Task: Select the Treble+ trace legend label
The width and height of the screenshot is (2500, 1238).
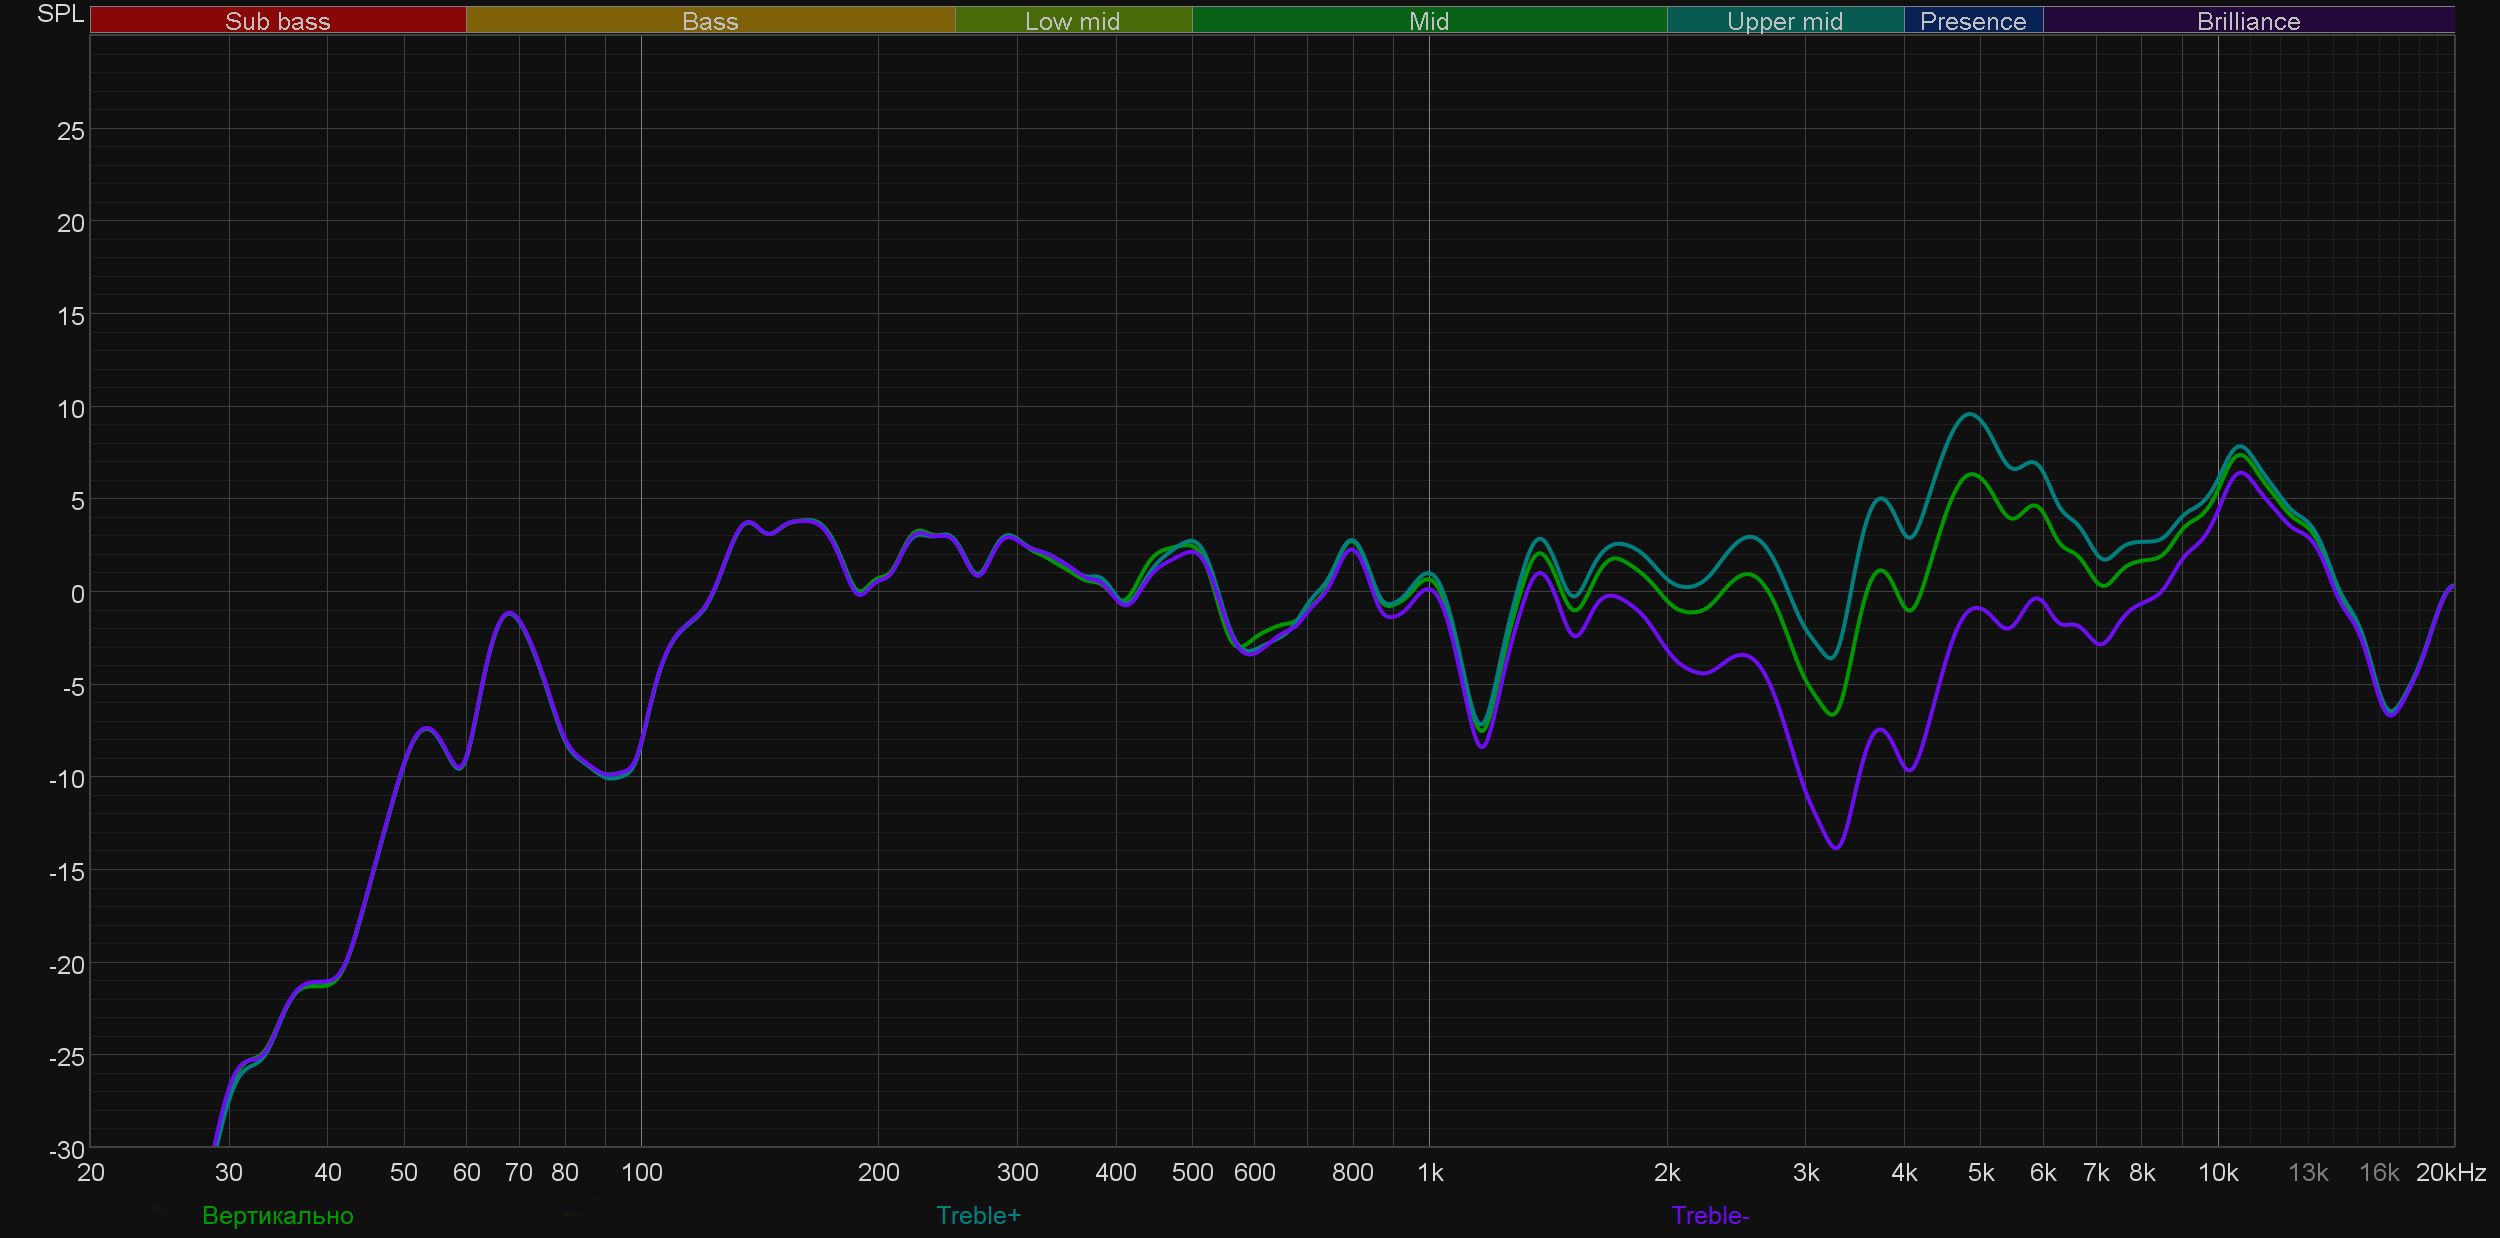Action: (978, 1215)
